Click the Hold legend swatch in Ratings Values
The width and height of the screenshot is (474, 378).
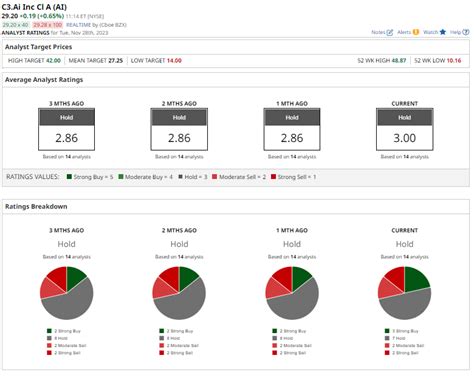pos(180,177)
